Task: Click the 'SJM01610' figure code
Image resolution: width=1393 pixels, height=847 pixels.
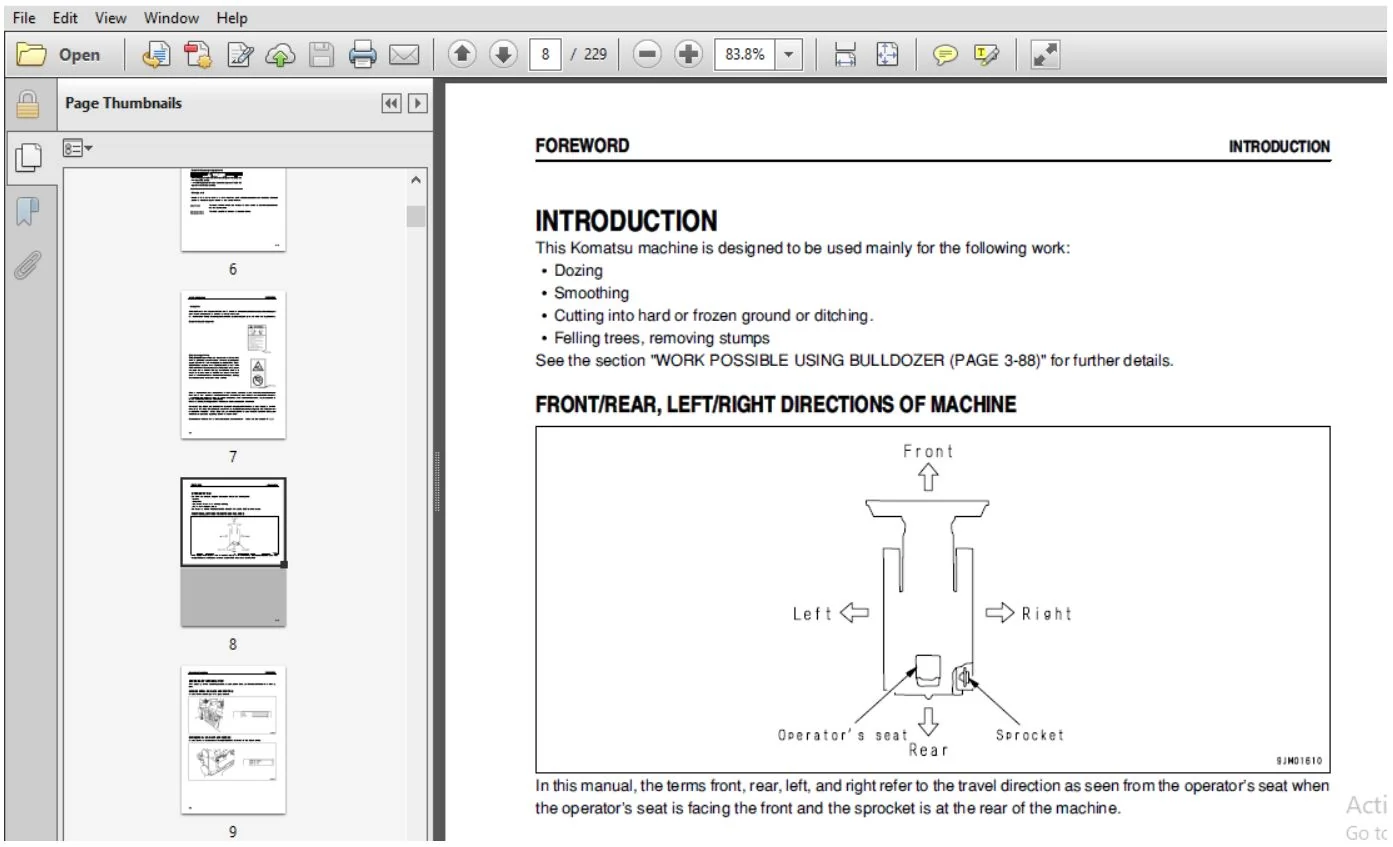Action: pyautogui.click(x=1298, y=761)
